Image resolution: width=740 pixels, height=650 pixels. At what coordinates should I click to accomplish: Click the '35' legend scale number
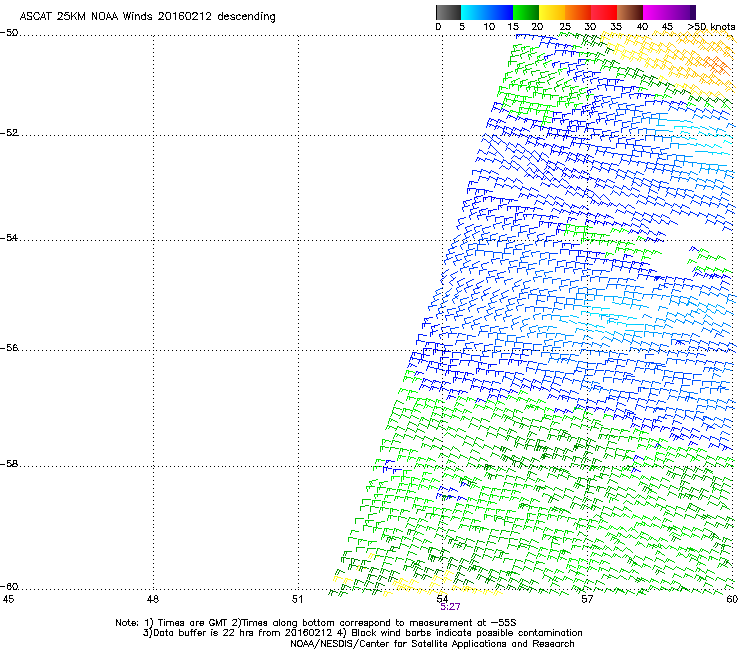click(616, 27)
